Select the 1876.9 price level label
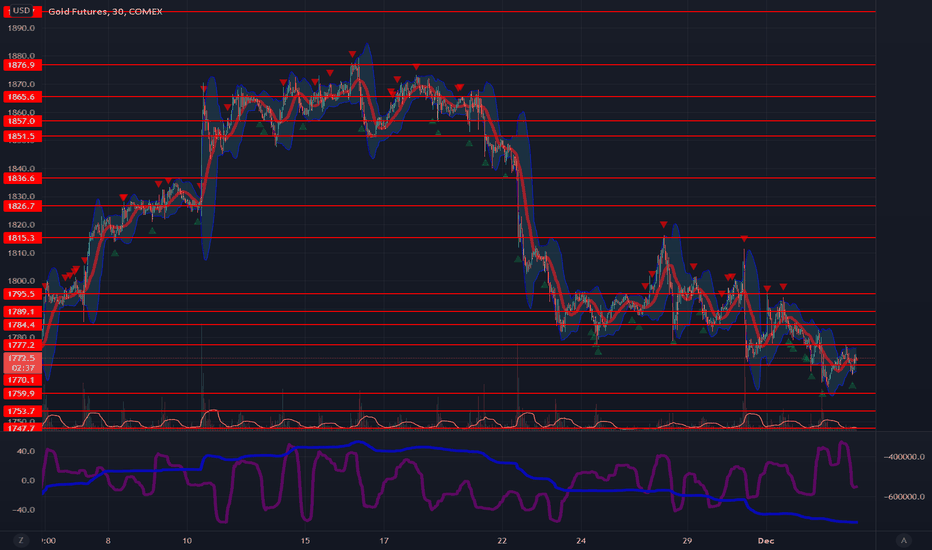Viewport: 932px width, 550px height. [23, 65]
